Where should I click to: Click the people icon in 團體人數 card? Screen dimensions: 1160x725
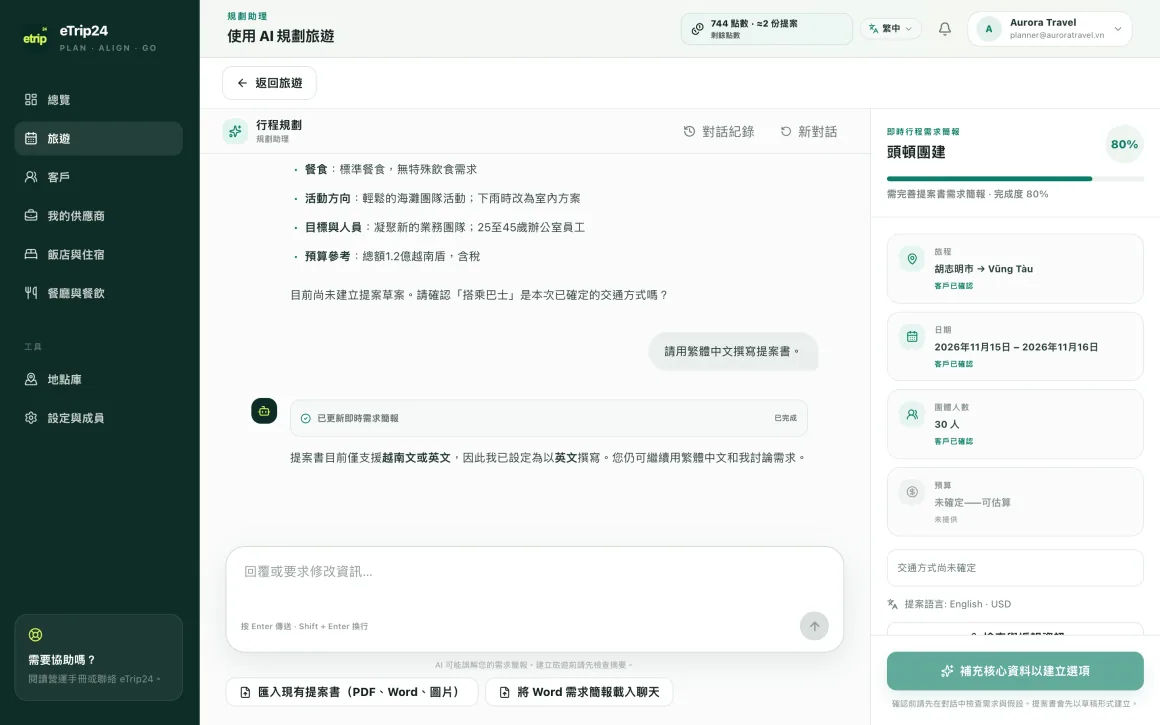coord(912,414)
